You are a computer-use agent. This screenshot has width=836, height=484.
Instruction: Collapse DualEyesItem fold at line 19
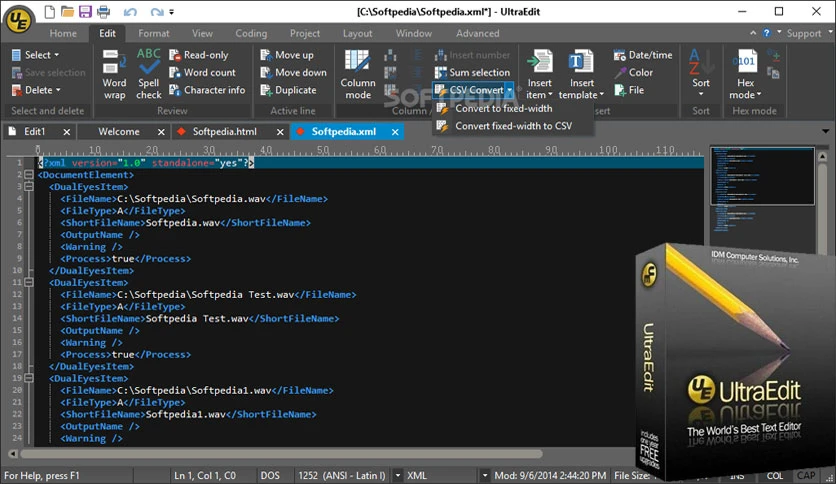point(29,378)
